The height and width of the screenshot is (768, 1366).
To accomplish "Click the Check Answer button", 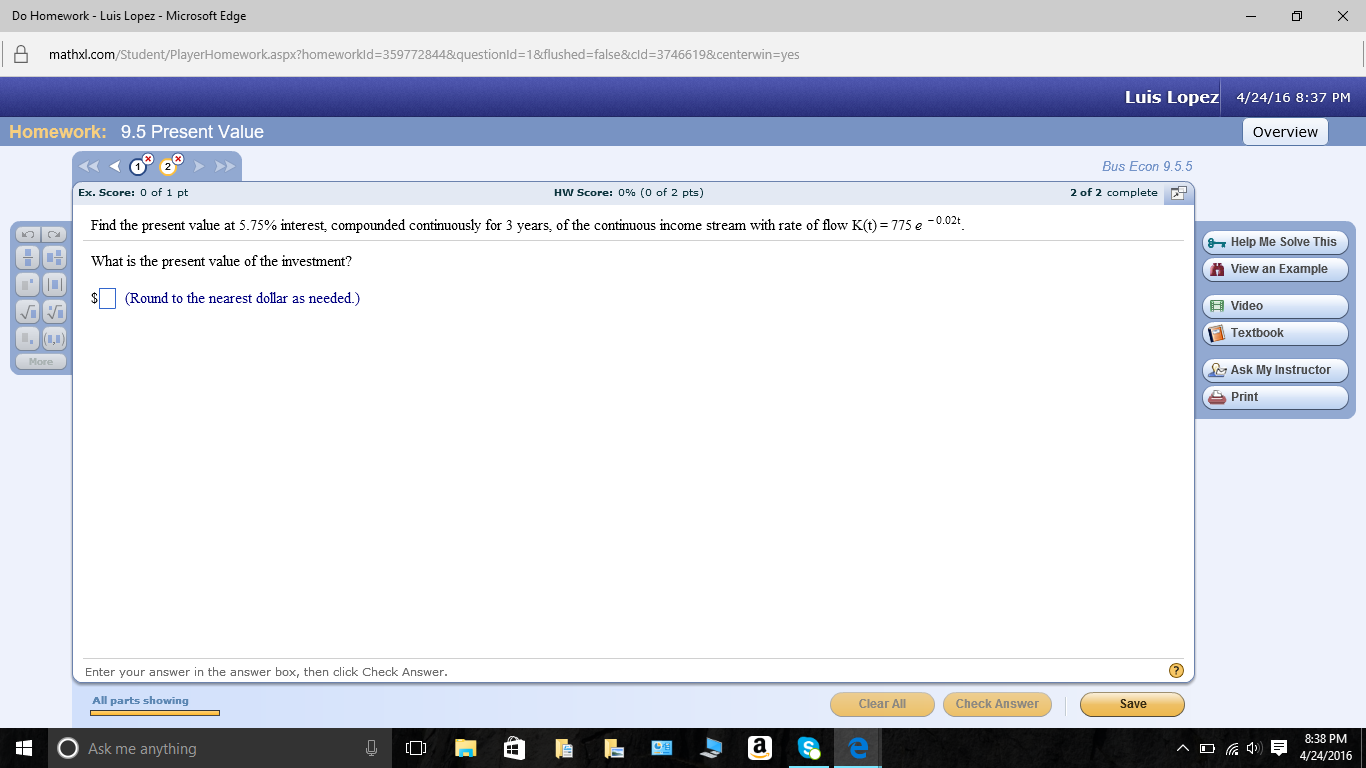I will [x=997, y=704].
